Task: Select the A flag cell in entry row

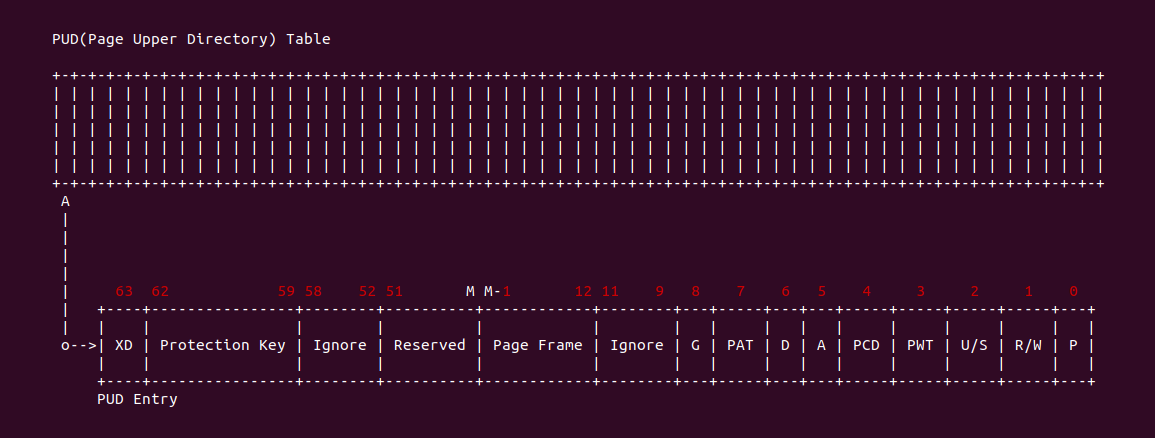Action: point(821,345)
